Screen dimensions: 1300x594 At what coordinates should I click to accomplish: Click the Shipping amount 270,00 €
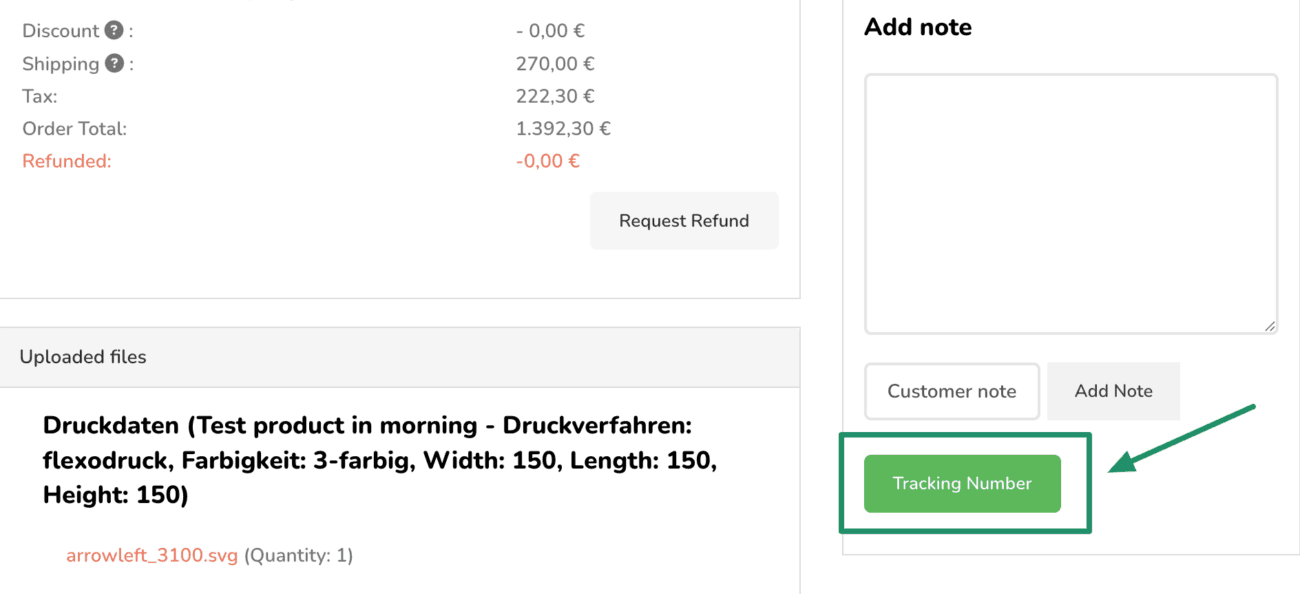click(x=555, y=64)
